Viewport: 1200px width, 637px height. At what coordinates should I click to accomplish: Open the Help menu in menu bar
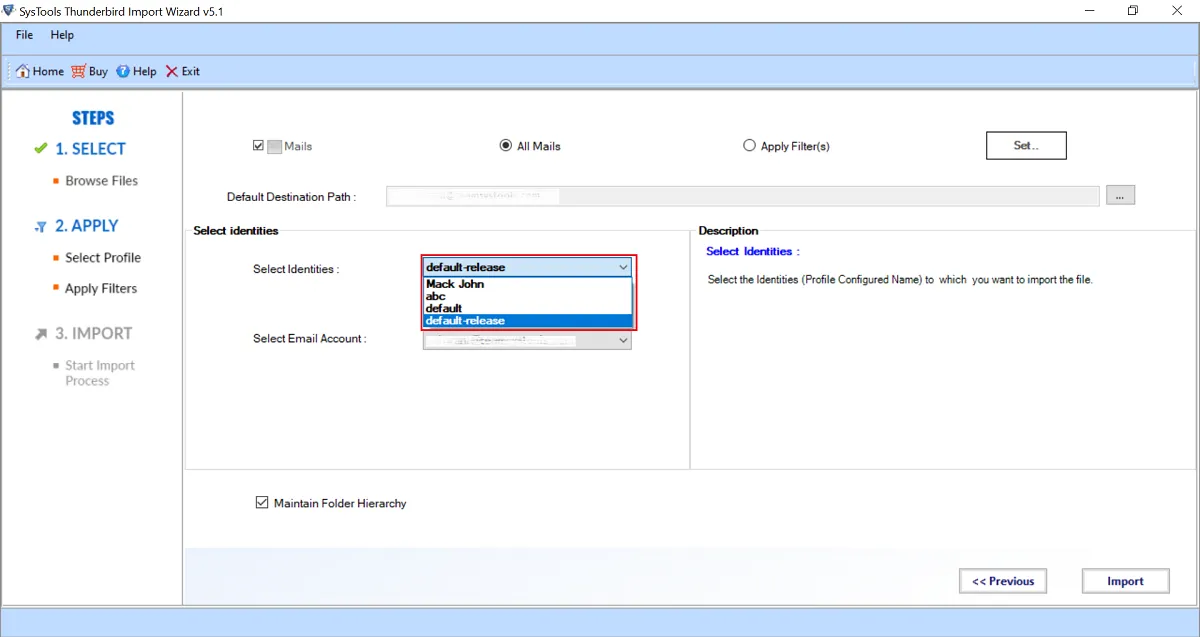[62, 35]
